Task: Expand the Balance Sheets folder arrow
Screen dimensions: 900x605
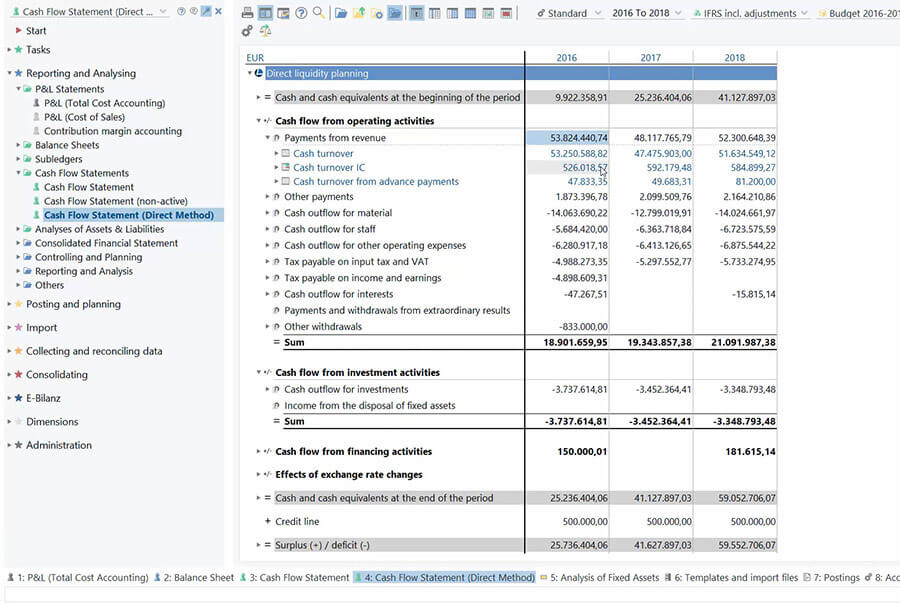Action: pos(18,145)
